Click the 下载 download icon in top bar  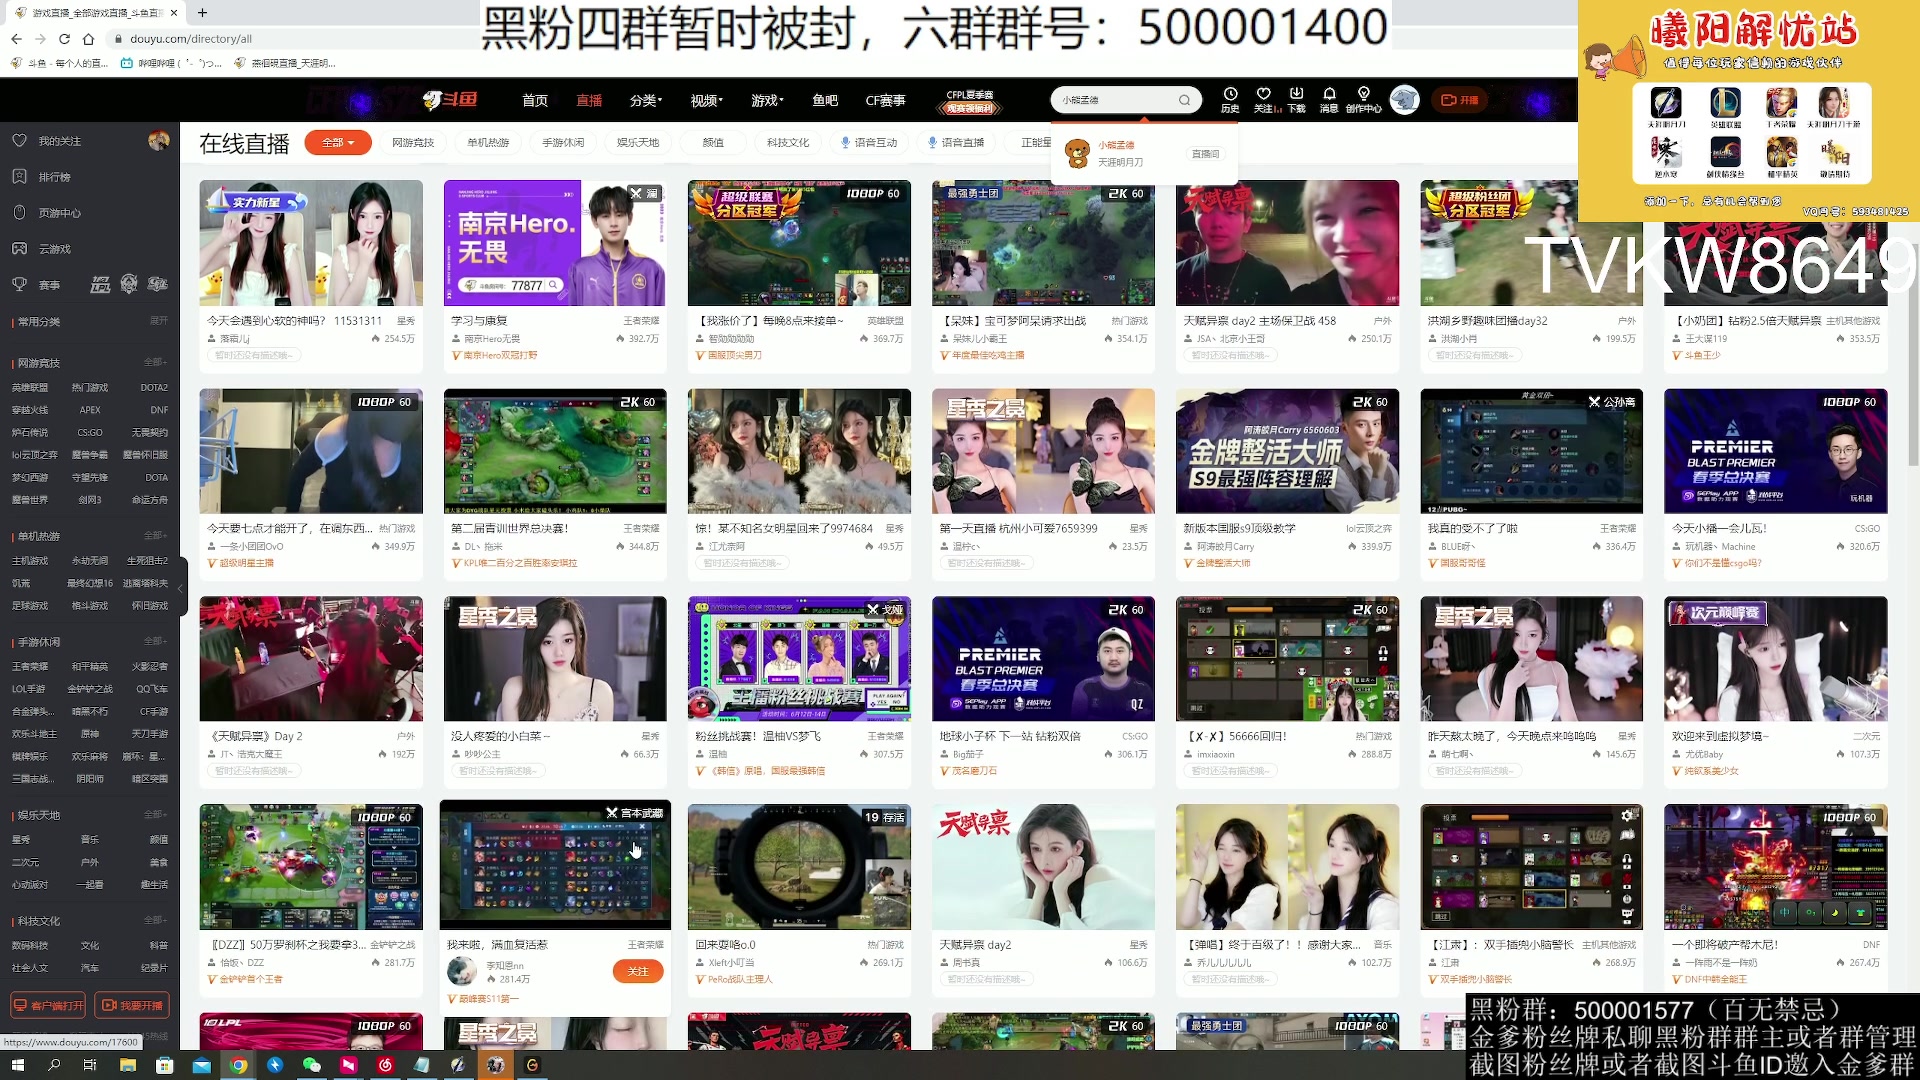click(x=1296, y=99)
